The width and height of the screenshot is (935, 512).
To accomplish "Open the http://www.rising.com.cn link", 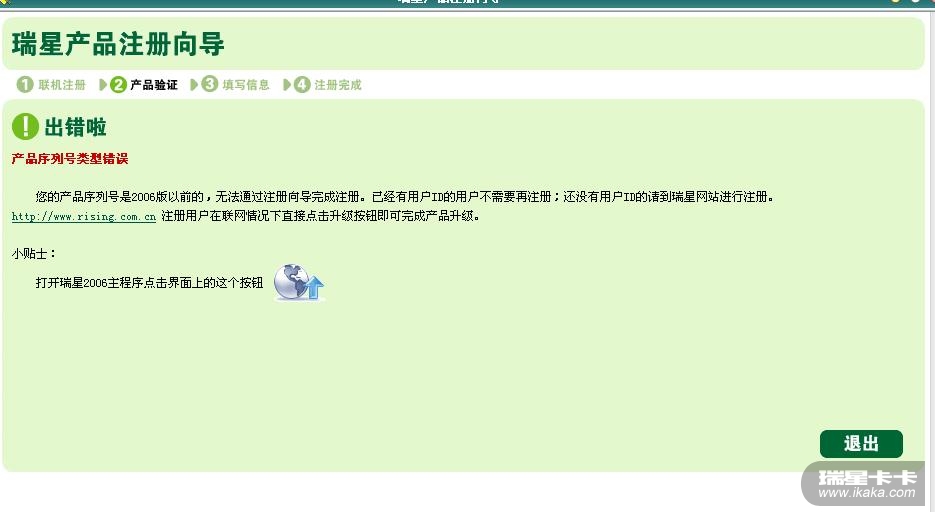I will [84, 217].
